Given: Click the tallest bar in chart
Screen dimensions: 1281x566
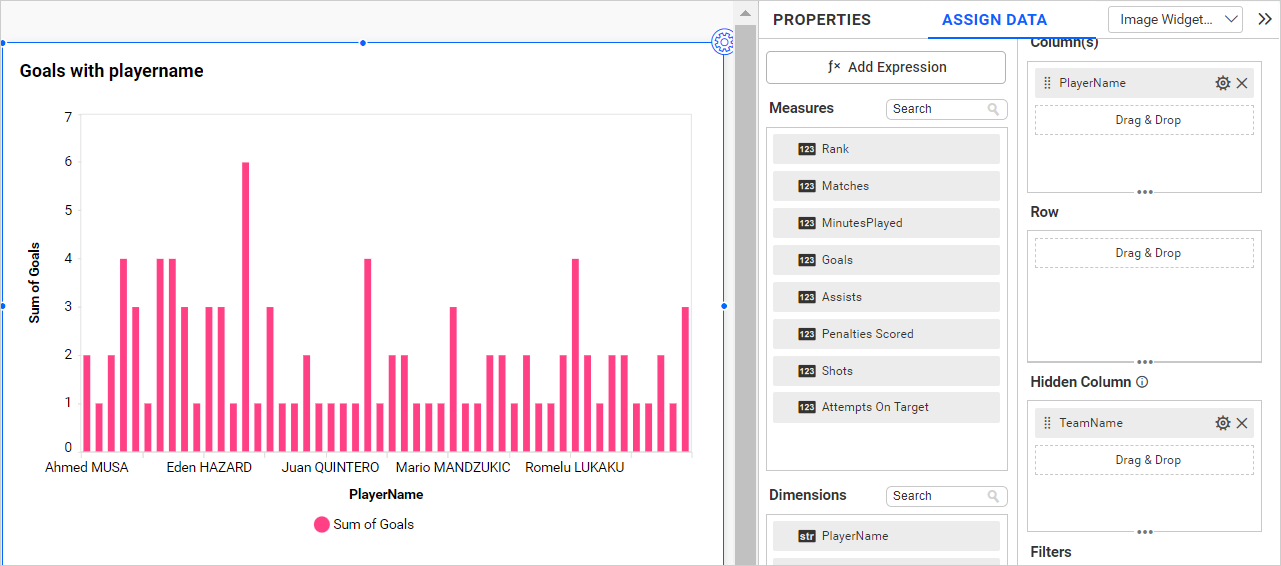Looking at the screenshot, I should (x=245, y=305).
